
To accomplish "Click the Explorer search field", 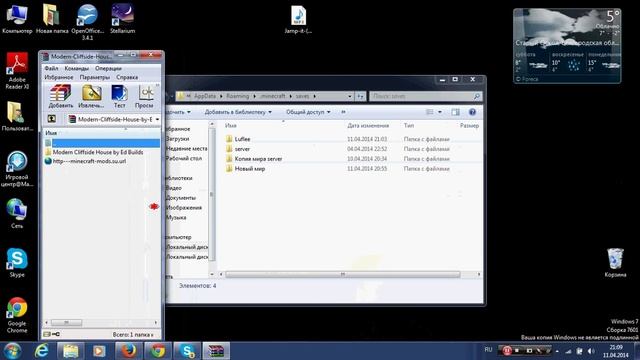I will pos(425,96).
